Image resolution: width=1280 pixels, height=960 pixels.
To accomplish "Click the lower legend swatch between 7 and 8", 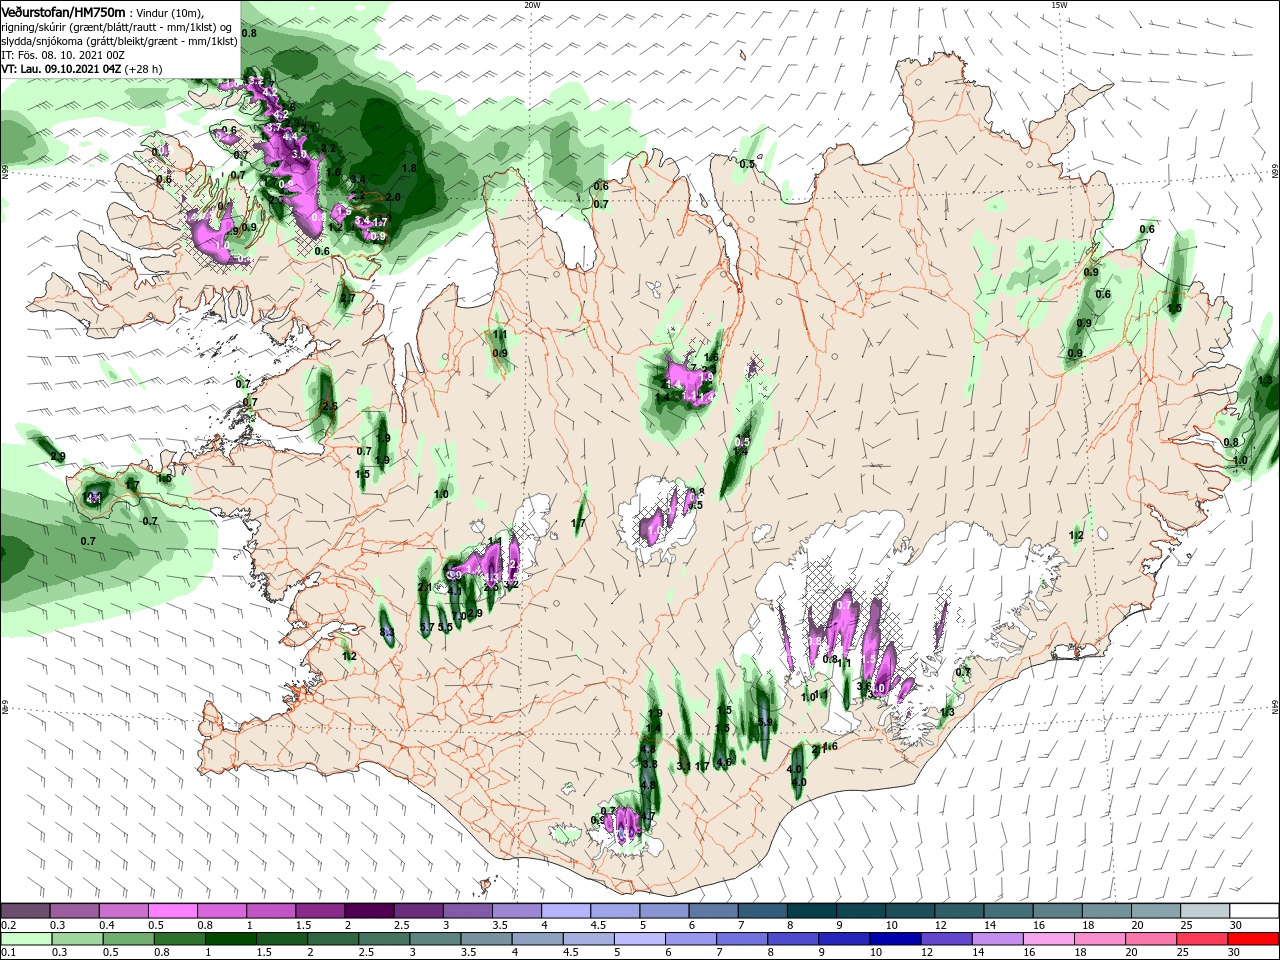I will (x=743, y=939).
